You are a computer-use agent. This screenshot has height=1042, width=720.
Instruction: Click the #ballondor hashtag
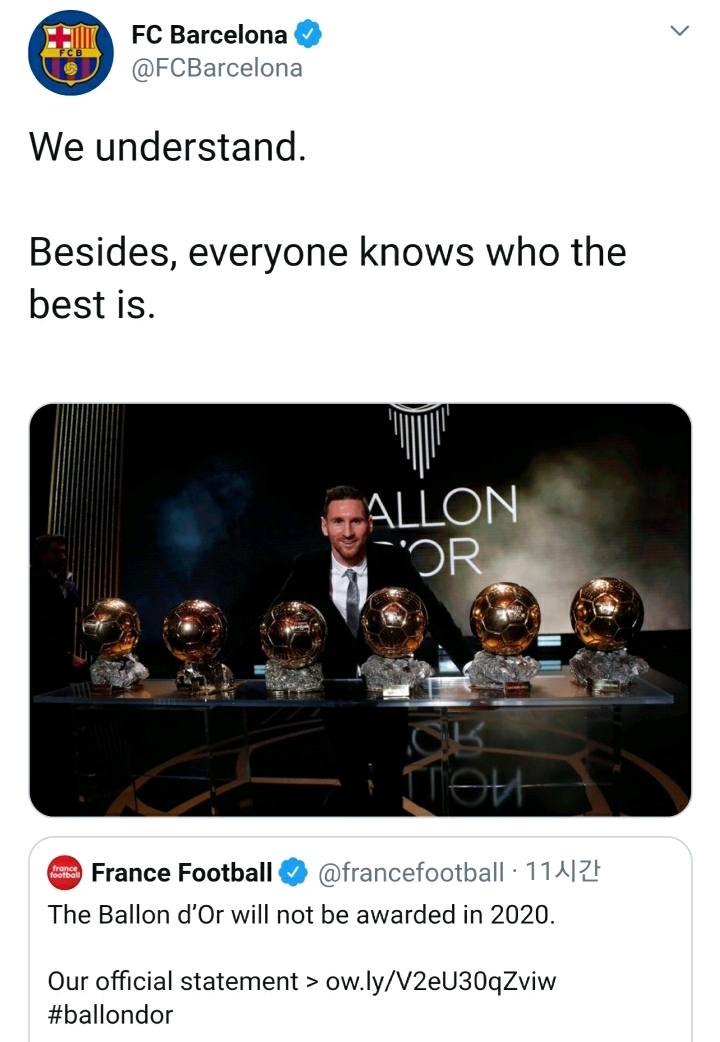(x=110, y=1015)
